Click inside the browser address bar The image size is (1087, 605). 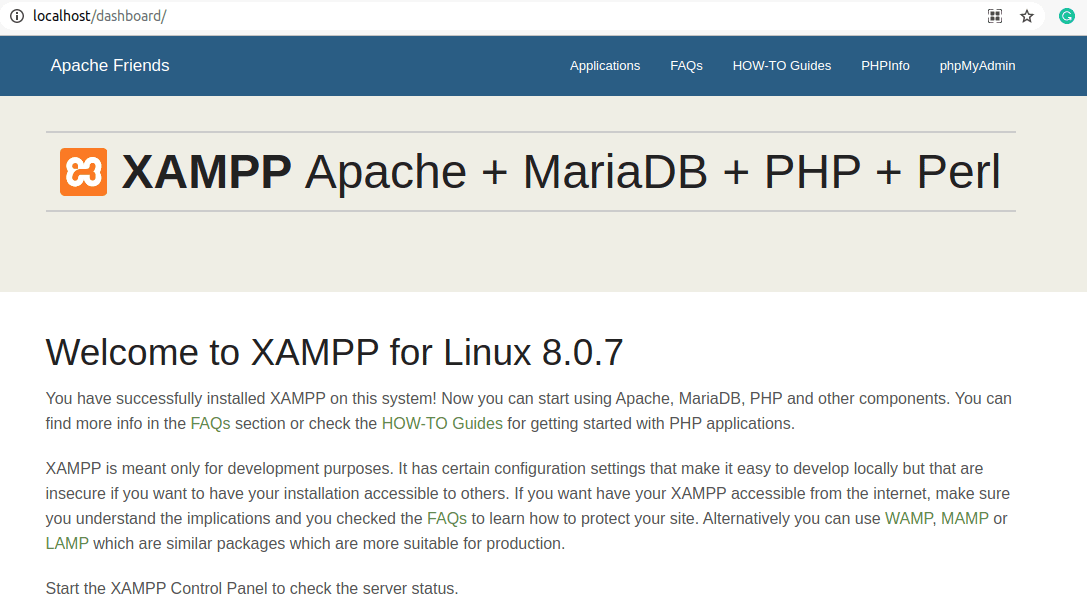click(x=400, y=16)
